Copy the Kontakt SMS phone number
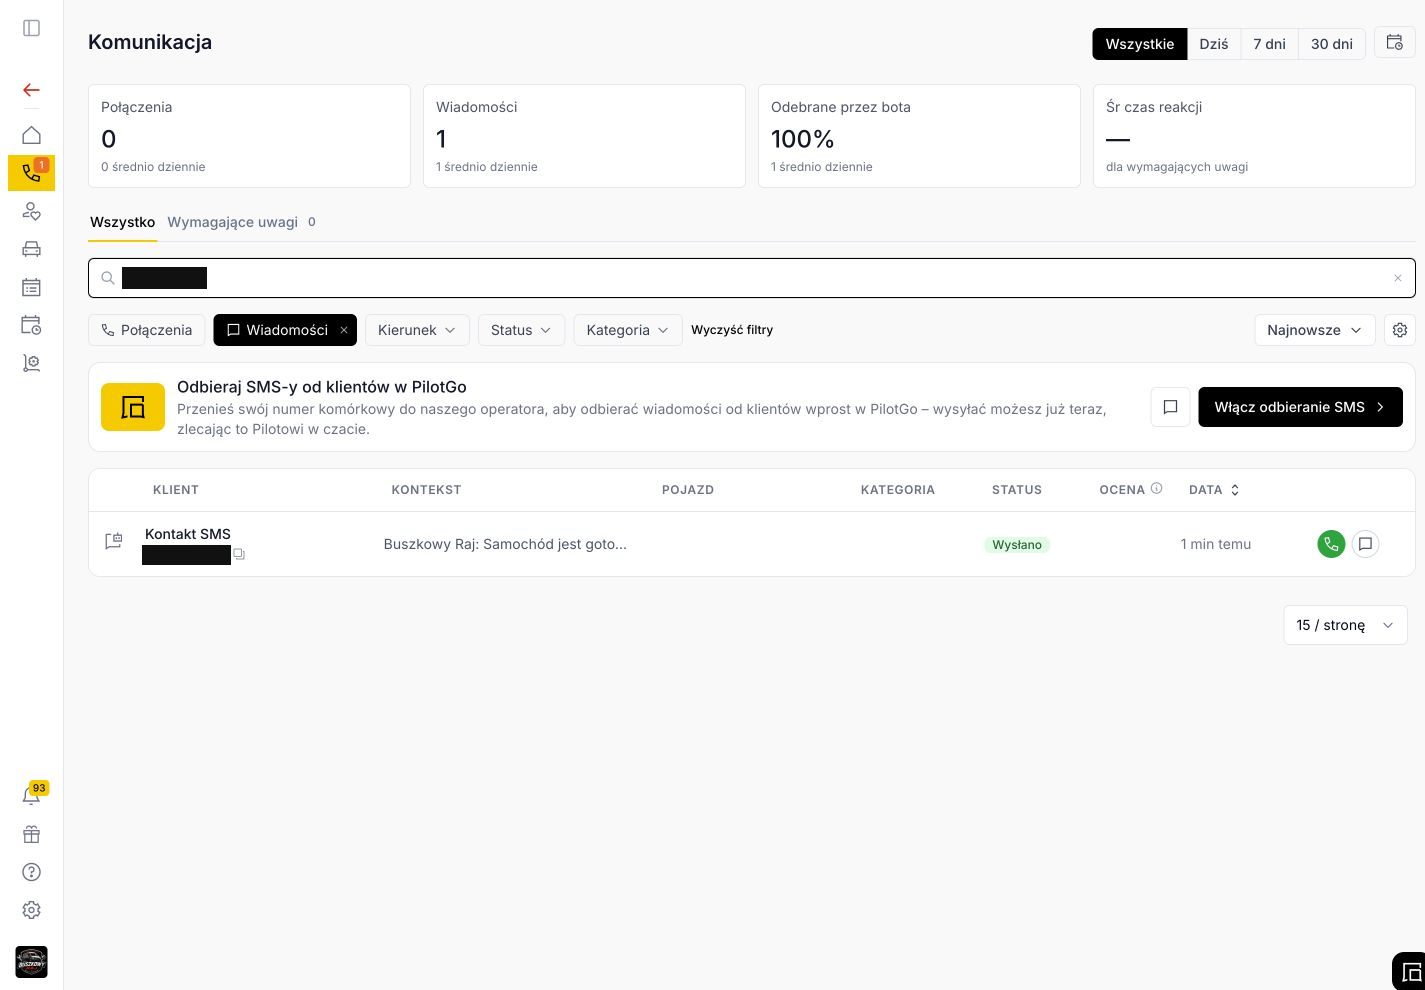Image resolution: width=1425 pixels, height=990 pixels. point(239,554)
